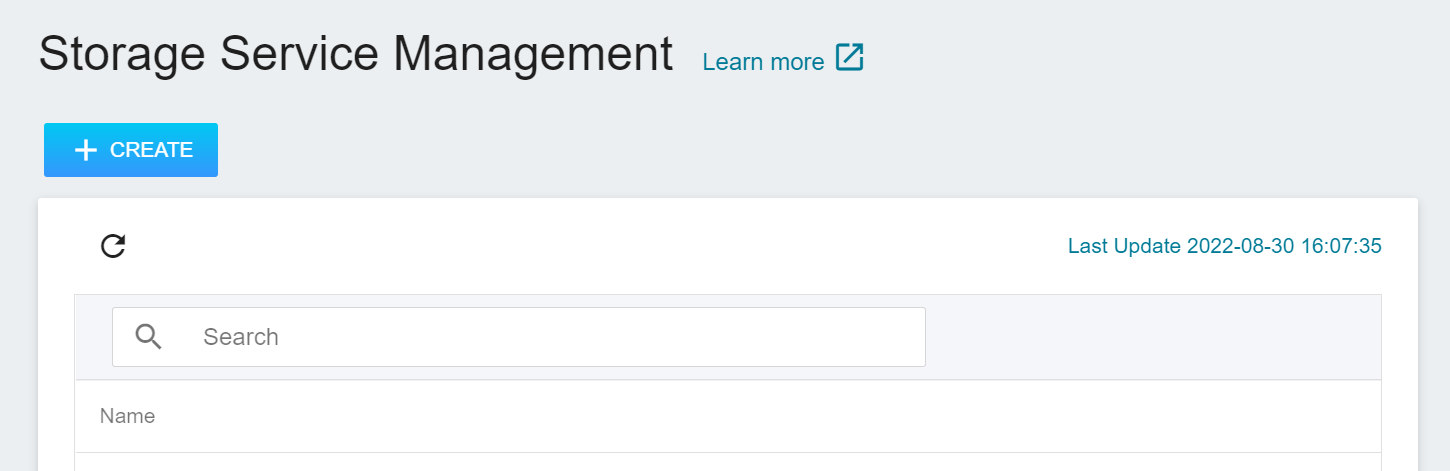Sort by the Name column header
This screenshot has height=471, width=1450.
coord(127,416)
